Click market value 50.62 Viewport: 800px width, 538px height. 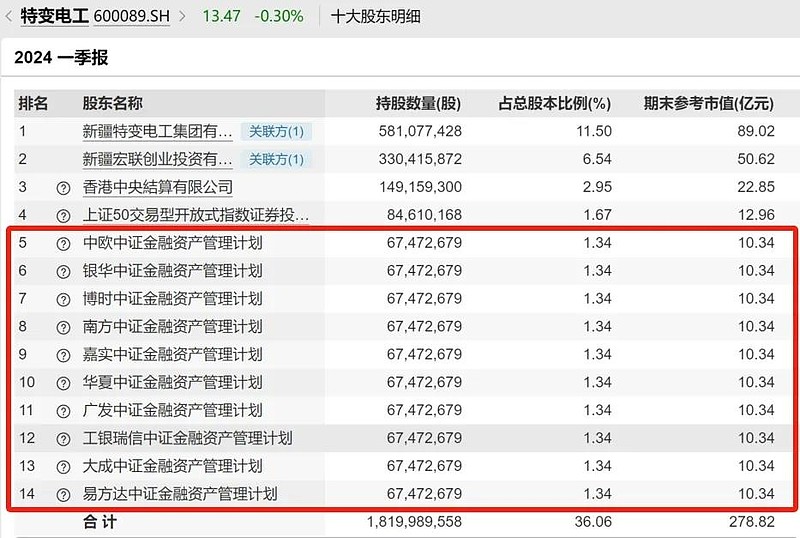point(756,159)
